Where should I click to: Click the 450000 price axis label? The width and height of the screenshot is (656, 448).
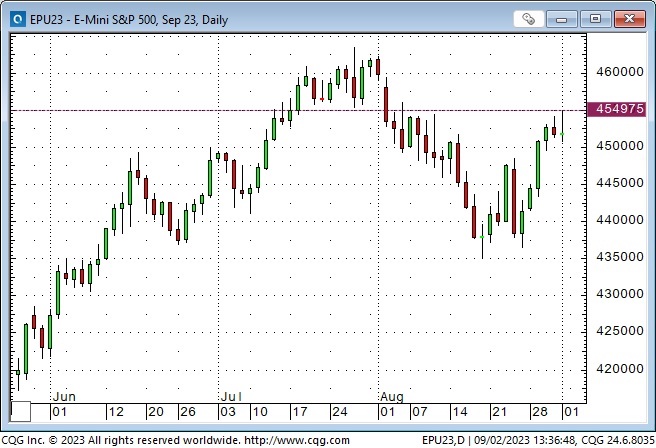click(x=620, y=146)
